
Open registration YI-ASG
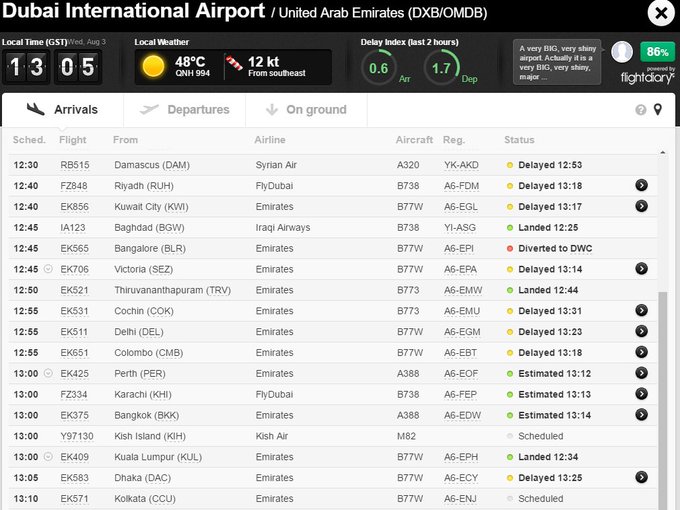(x=460, y=228)
